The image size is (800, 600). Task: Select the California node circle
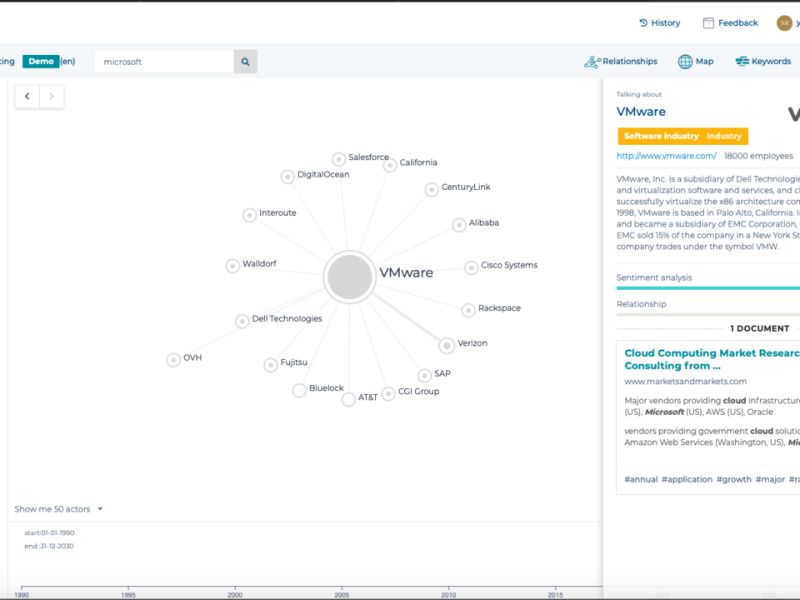390,165
